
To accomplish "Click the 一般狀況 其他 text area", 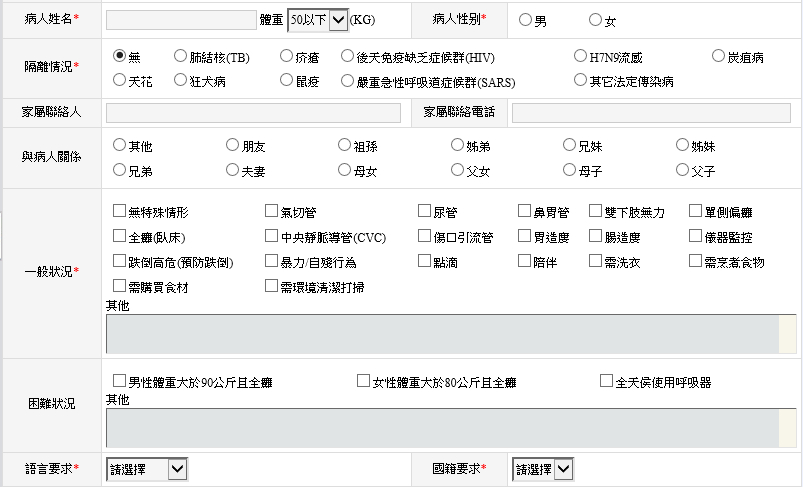I will click(442, 334).
